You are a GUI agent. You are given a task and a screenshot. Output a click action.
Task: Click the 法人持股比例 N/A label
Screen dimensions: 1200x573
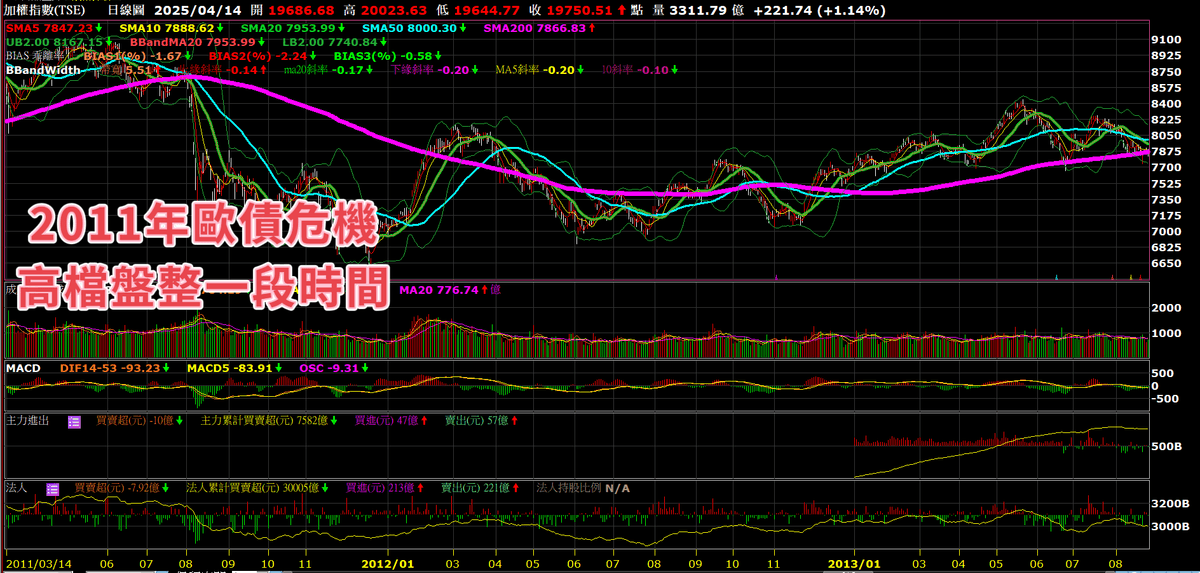583,489
